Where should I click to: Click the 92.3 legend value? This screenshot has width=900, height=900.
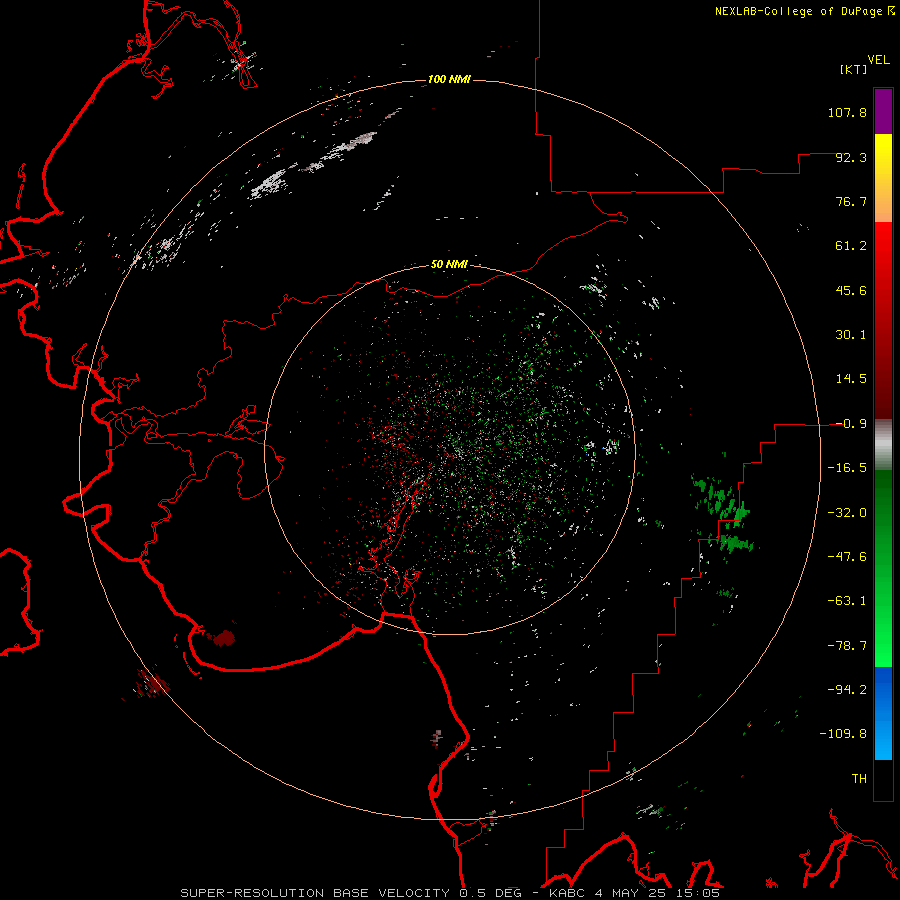click(851, 157)
